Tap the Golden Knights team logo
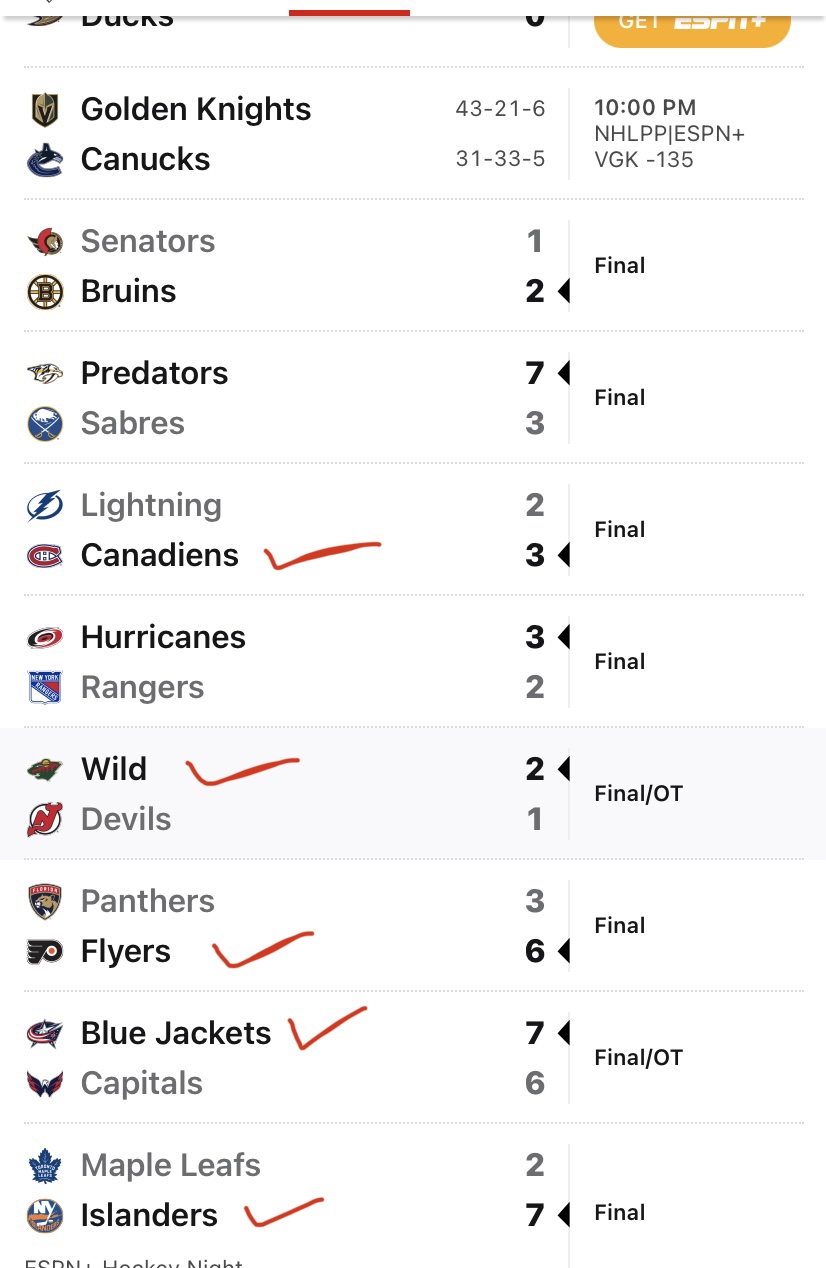 (45, 110)
